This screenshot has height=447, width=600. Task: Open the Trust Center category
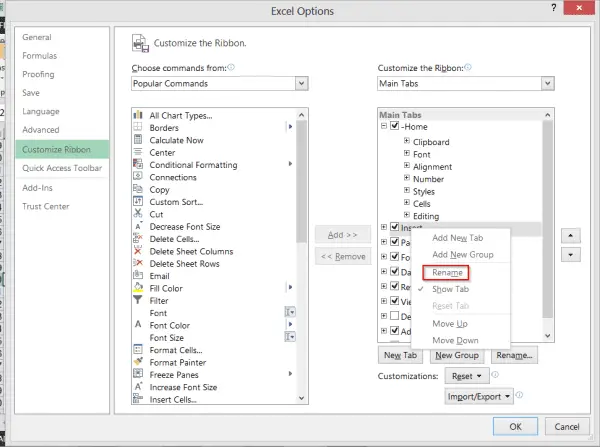(46, 206)
